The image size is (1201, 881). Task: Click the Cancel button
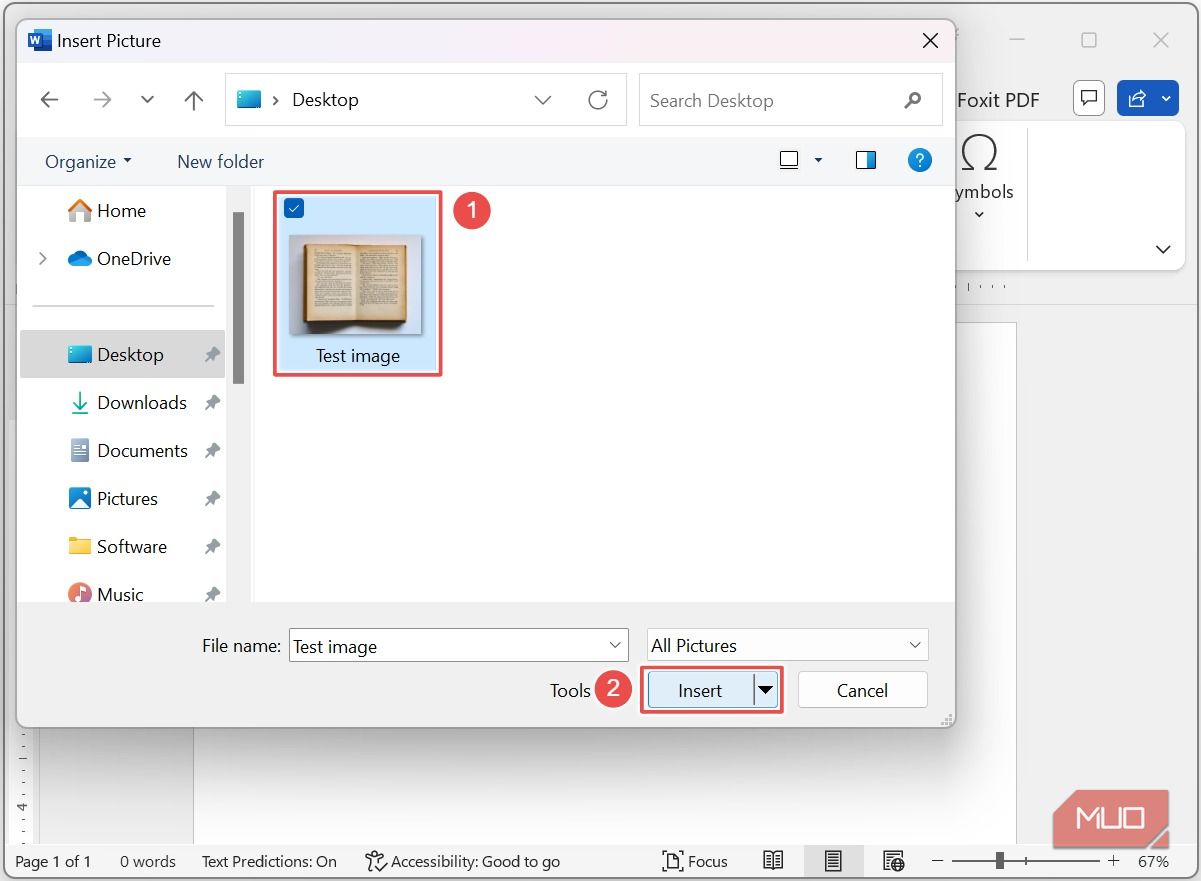[x=862, y=690]
